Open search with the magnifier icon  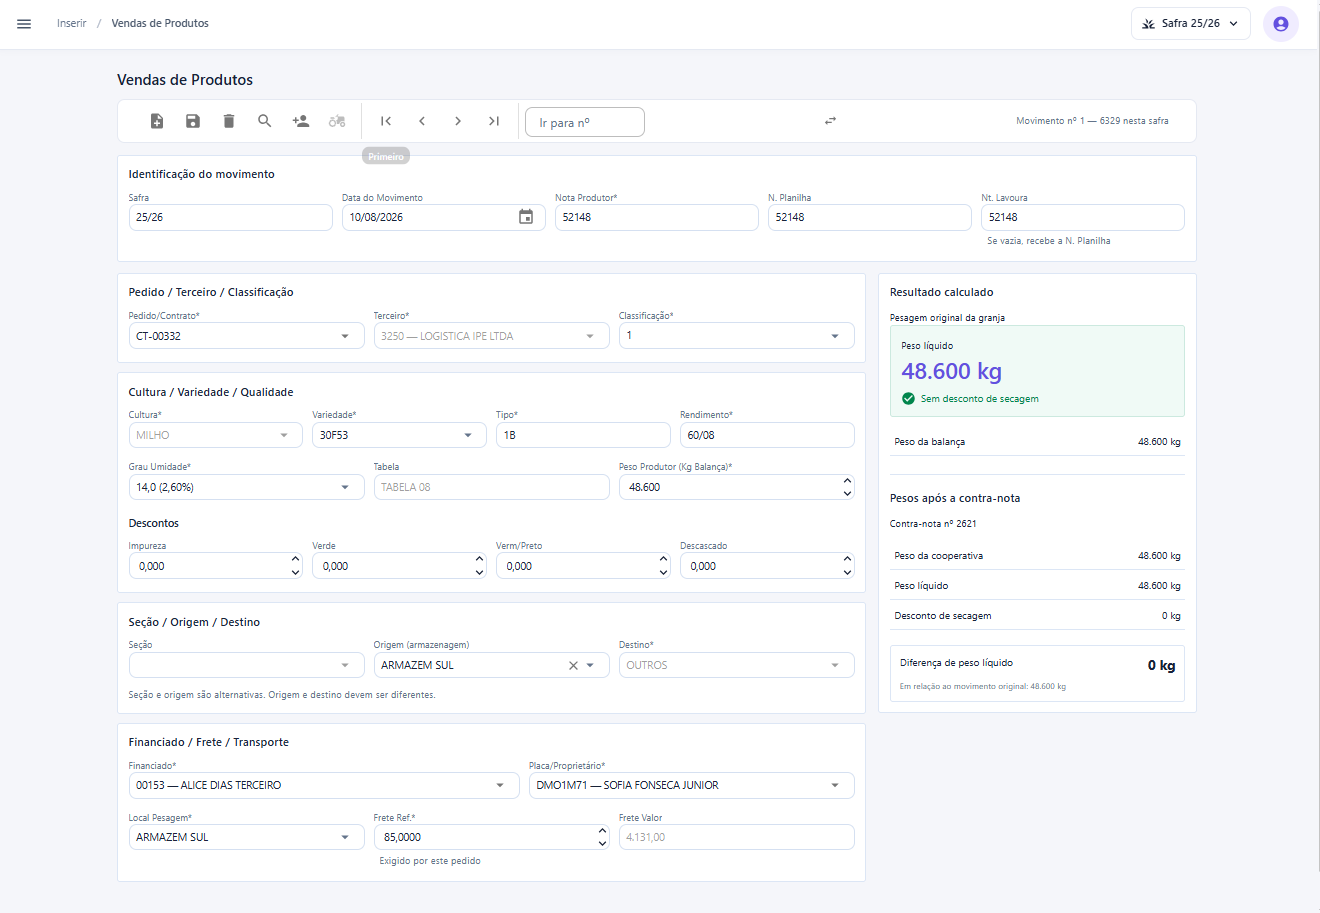tap(265, 121)
